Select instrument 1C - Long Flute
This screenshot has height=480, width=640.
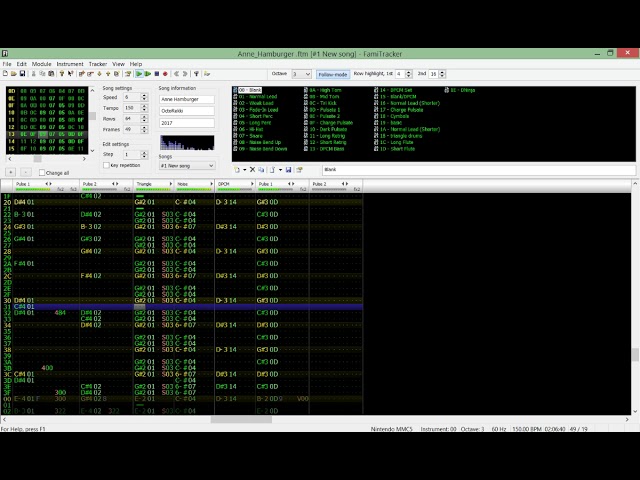click(394, 142)
